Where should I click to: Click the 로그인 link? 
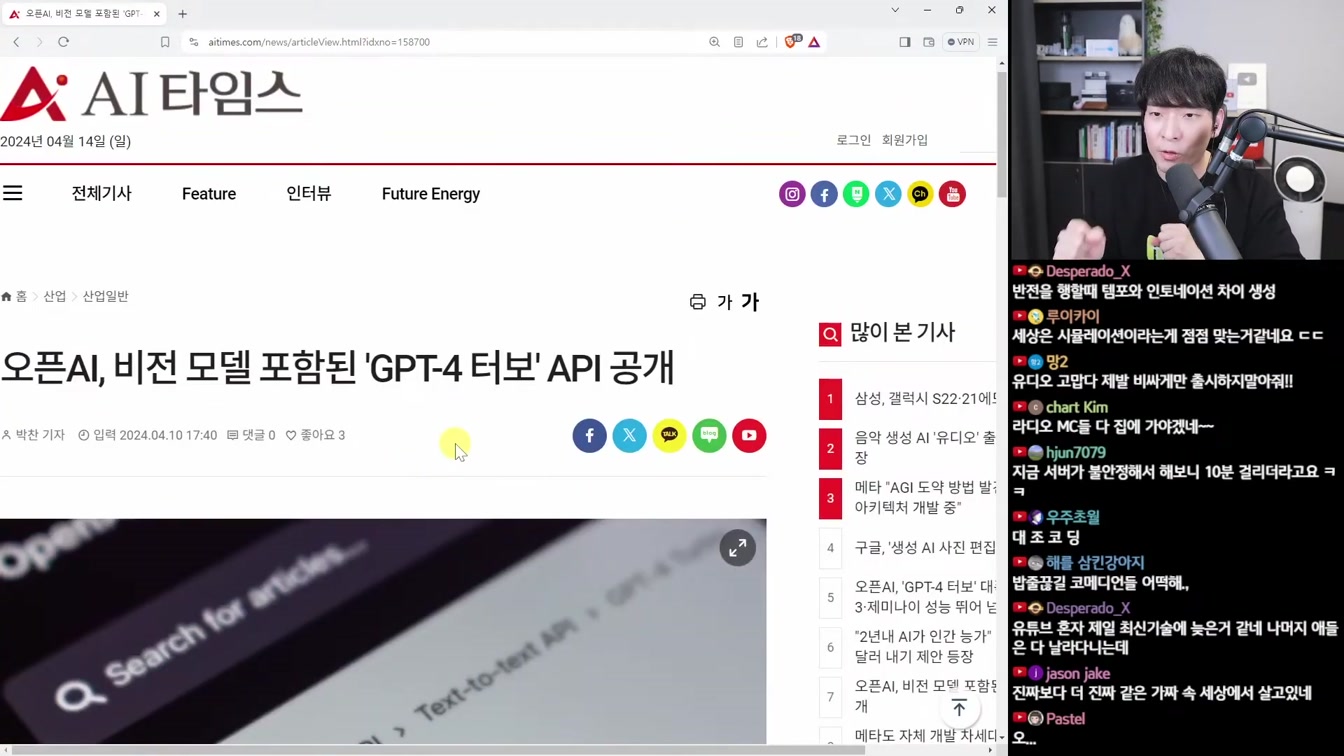tap(854, 140)
